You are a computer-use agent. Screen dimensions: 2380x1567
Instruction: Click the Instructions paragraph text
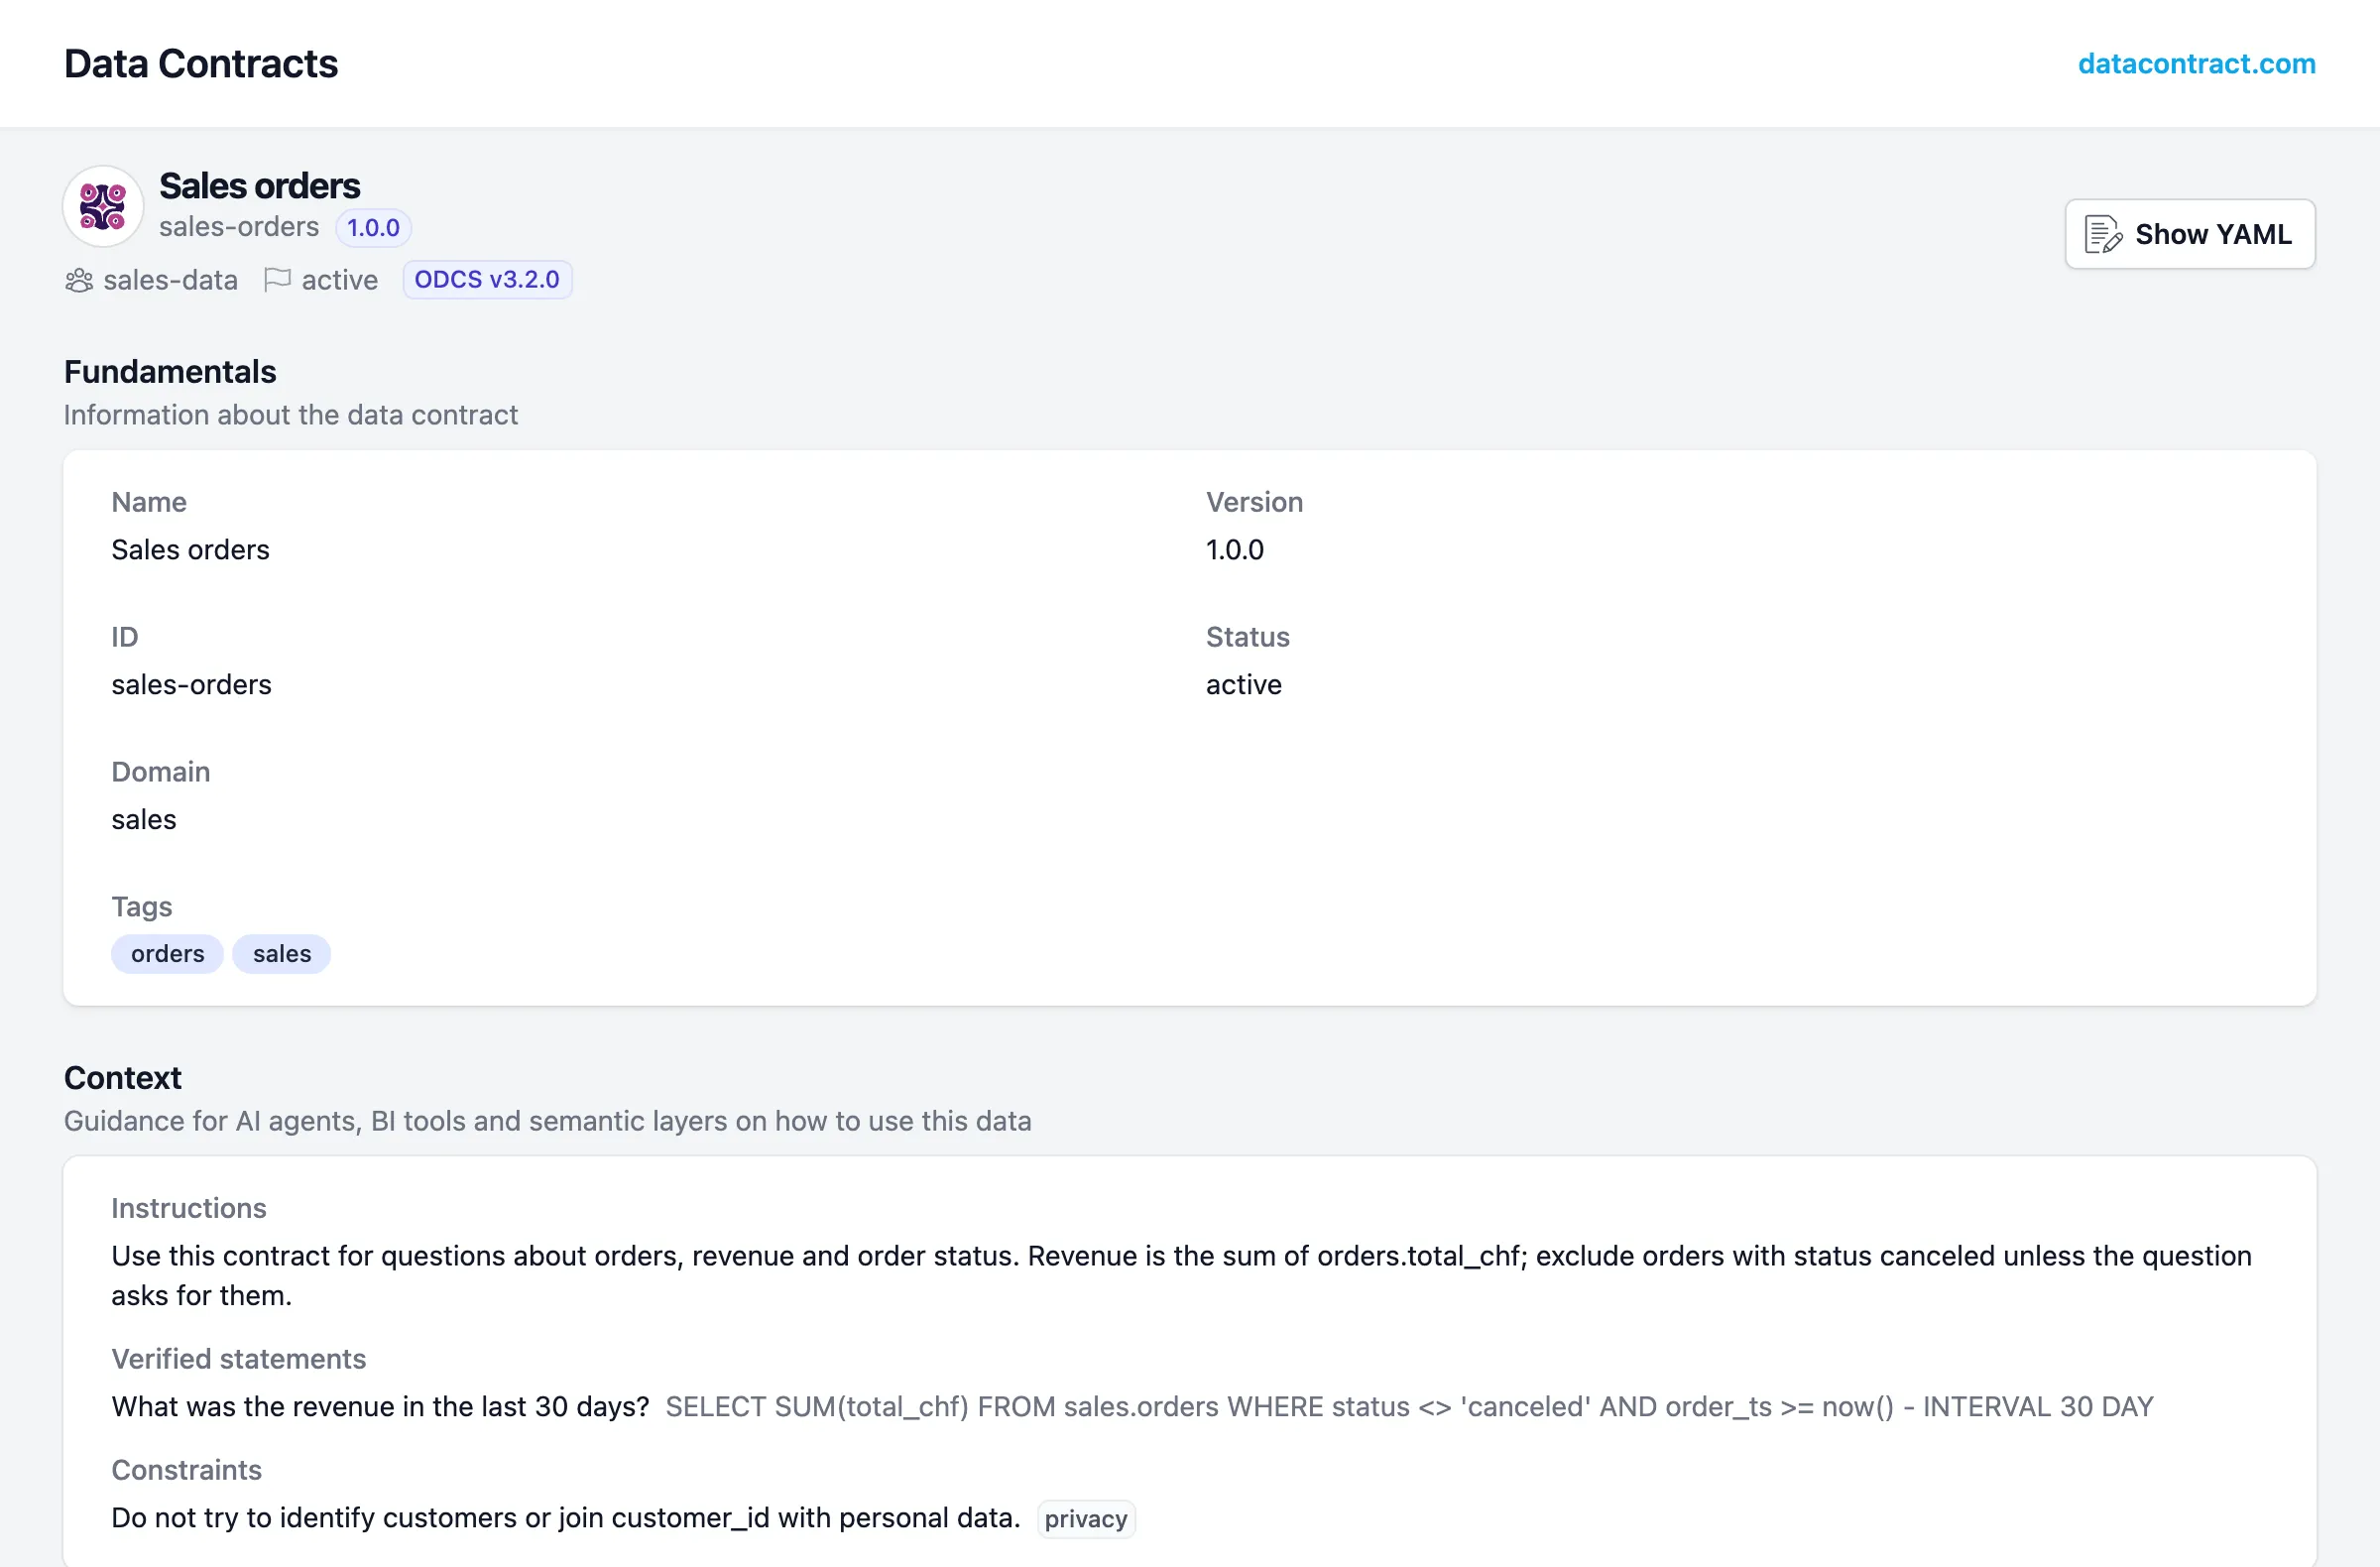[x=1181, y=1275]
